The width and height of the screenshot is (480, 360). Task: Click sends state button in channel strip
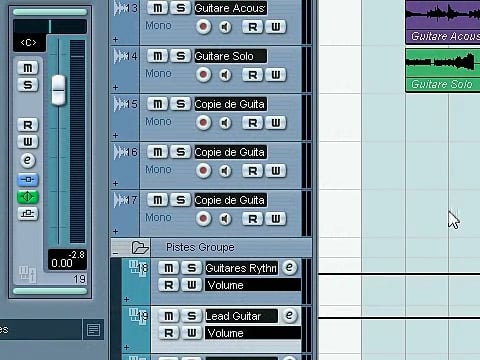click(28, 214)
